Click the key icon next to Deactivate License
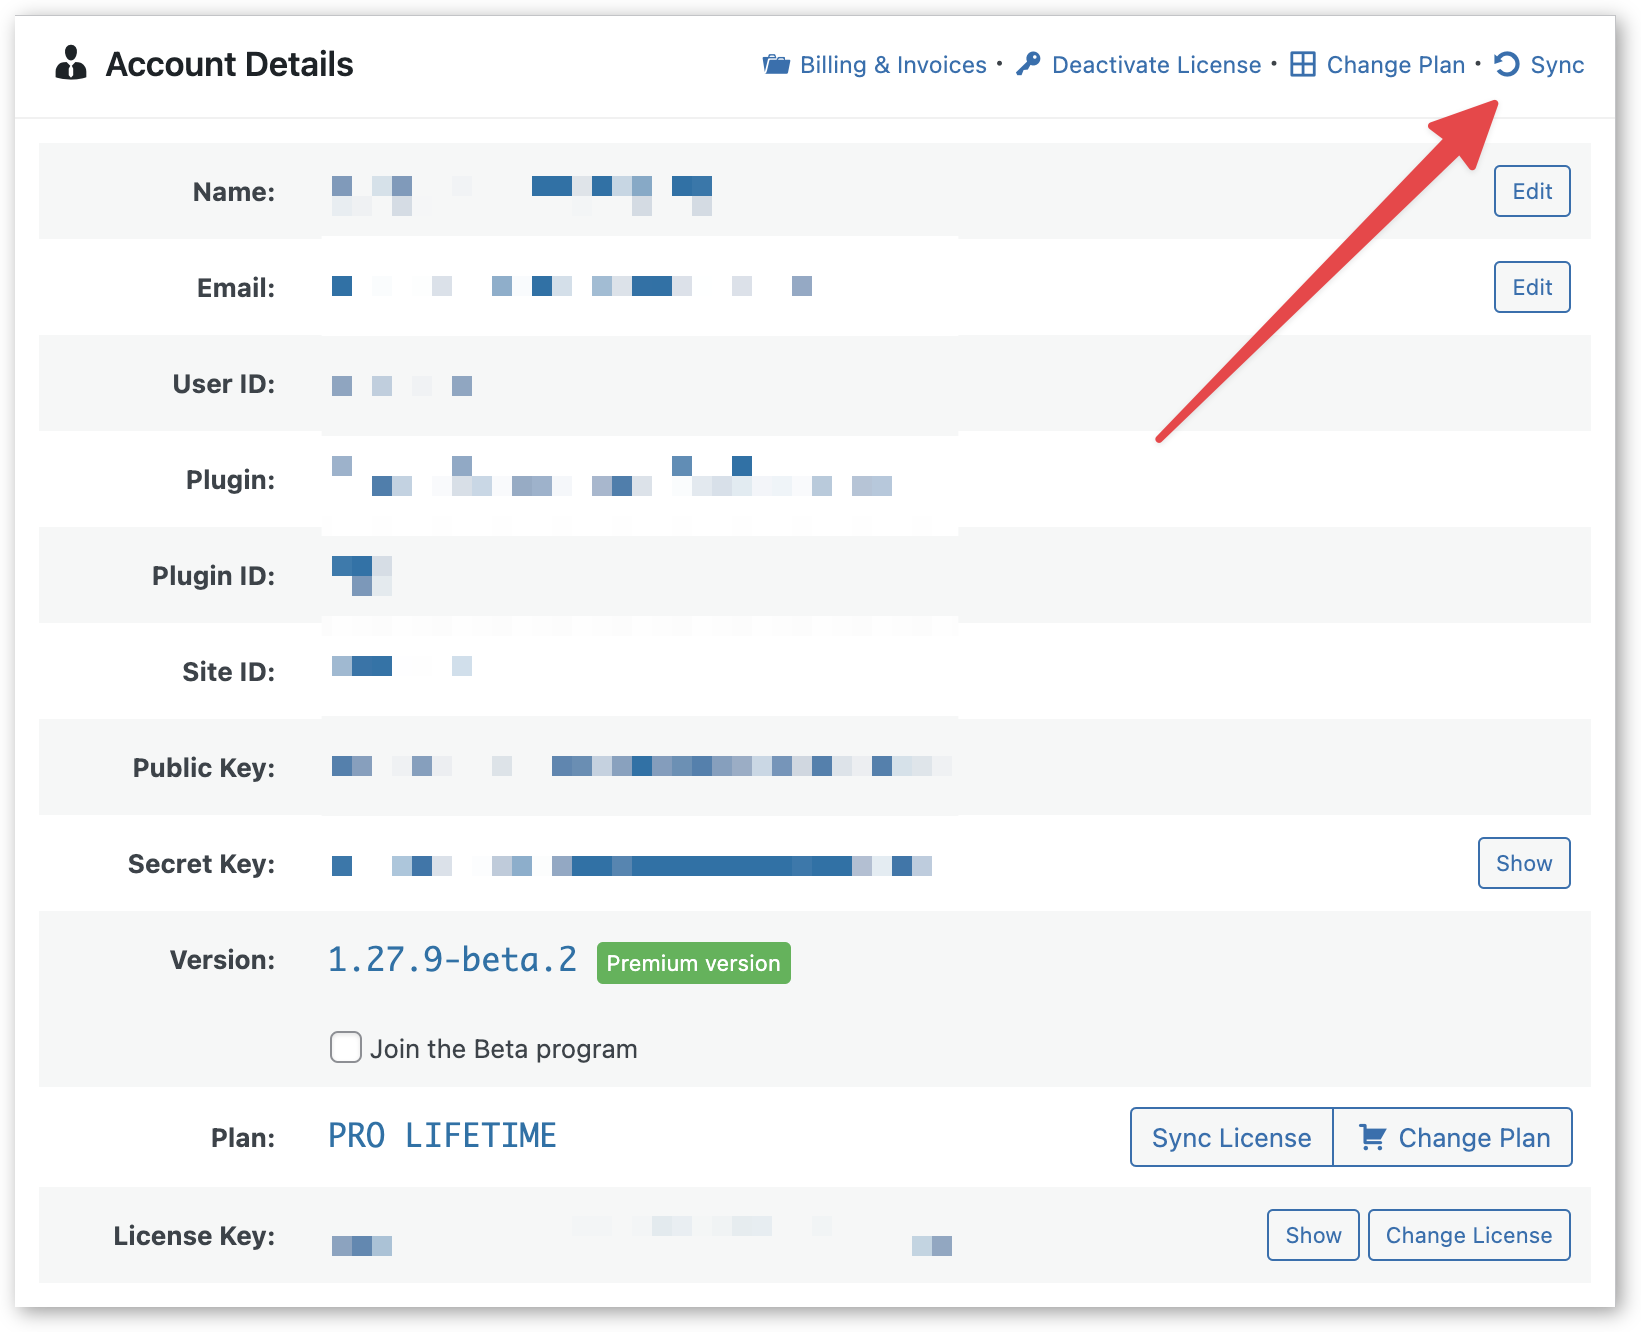 click(1029, 63)
